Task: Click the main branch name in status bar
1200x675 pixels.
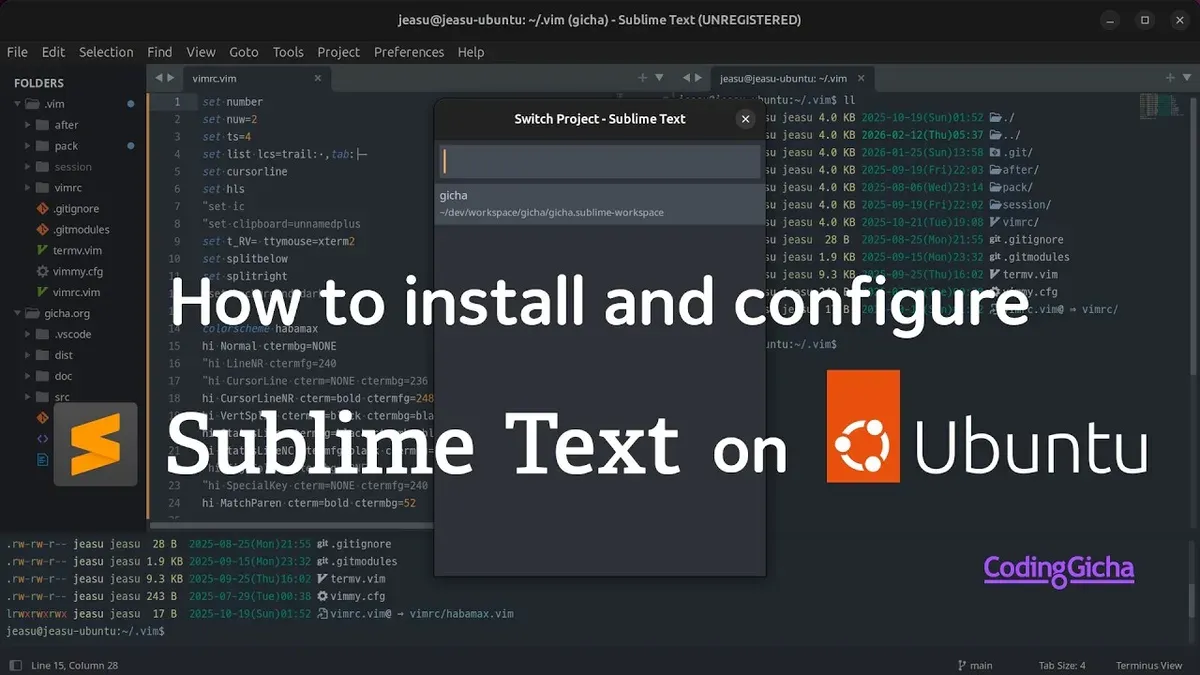Action: coord(981,665)
